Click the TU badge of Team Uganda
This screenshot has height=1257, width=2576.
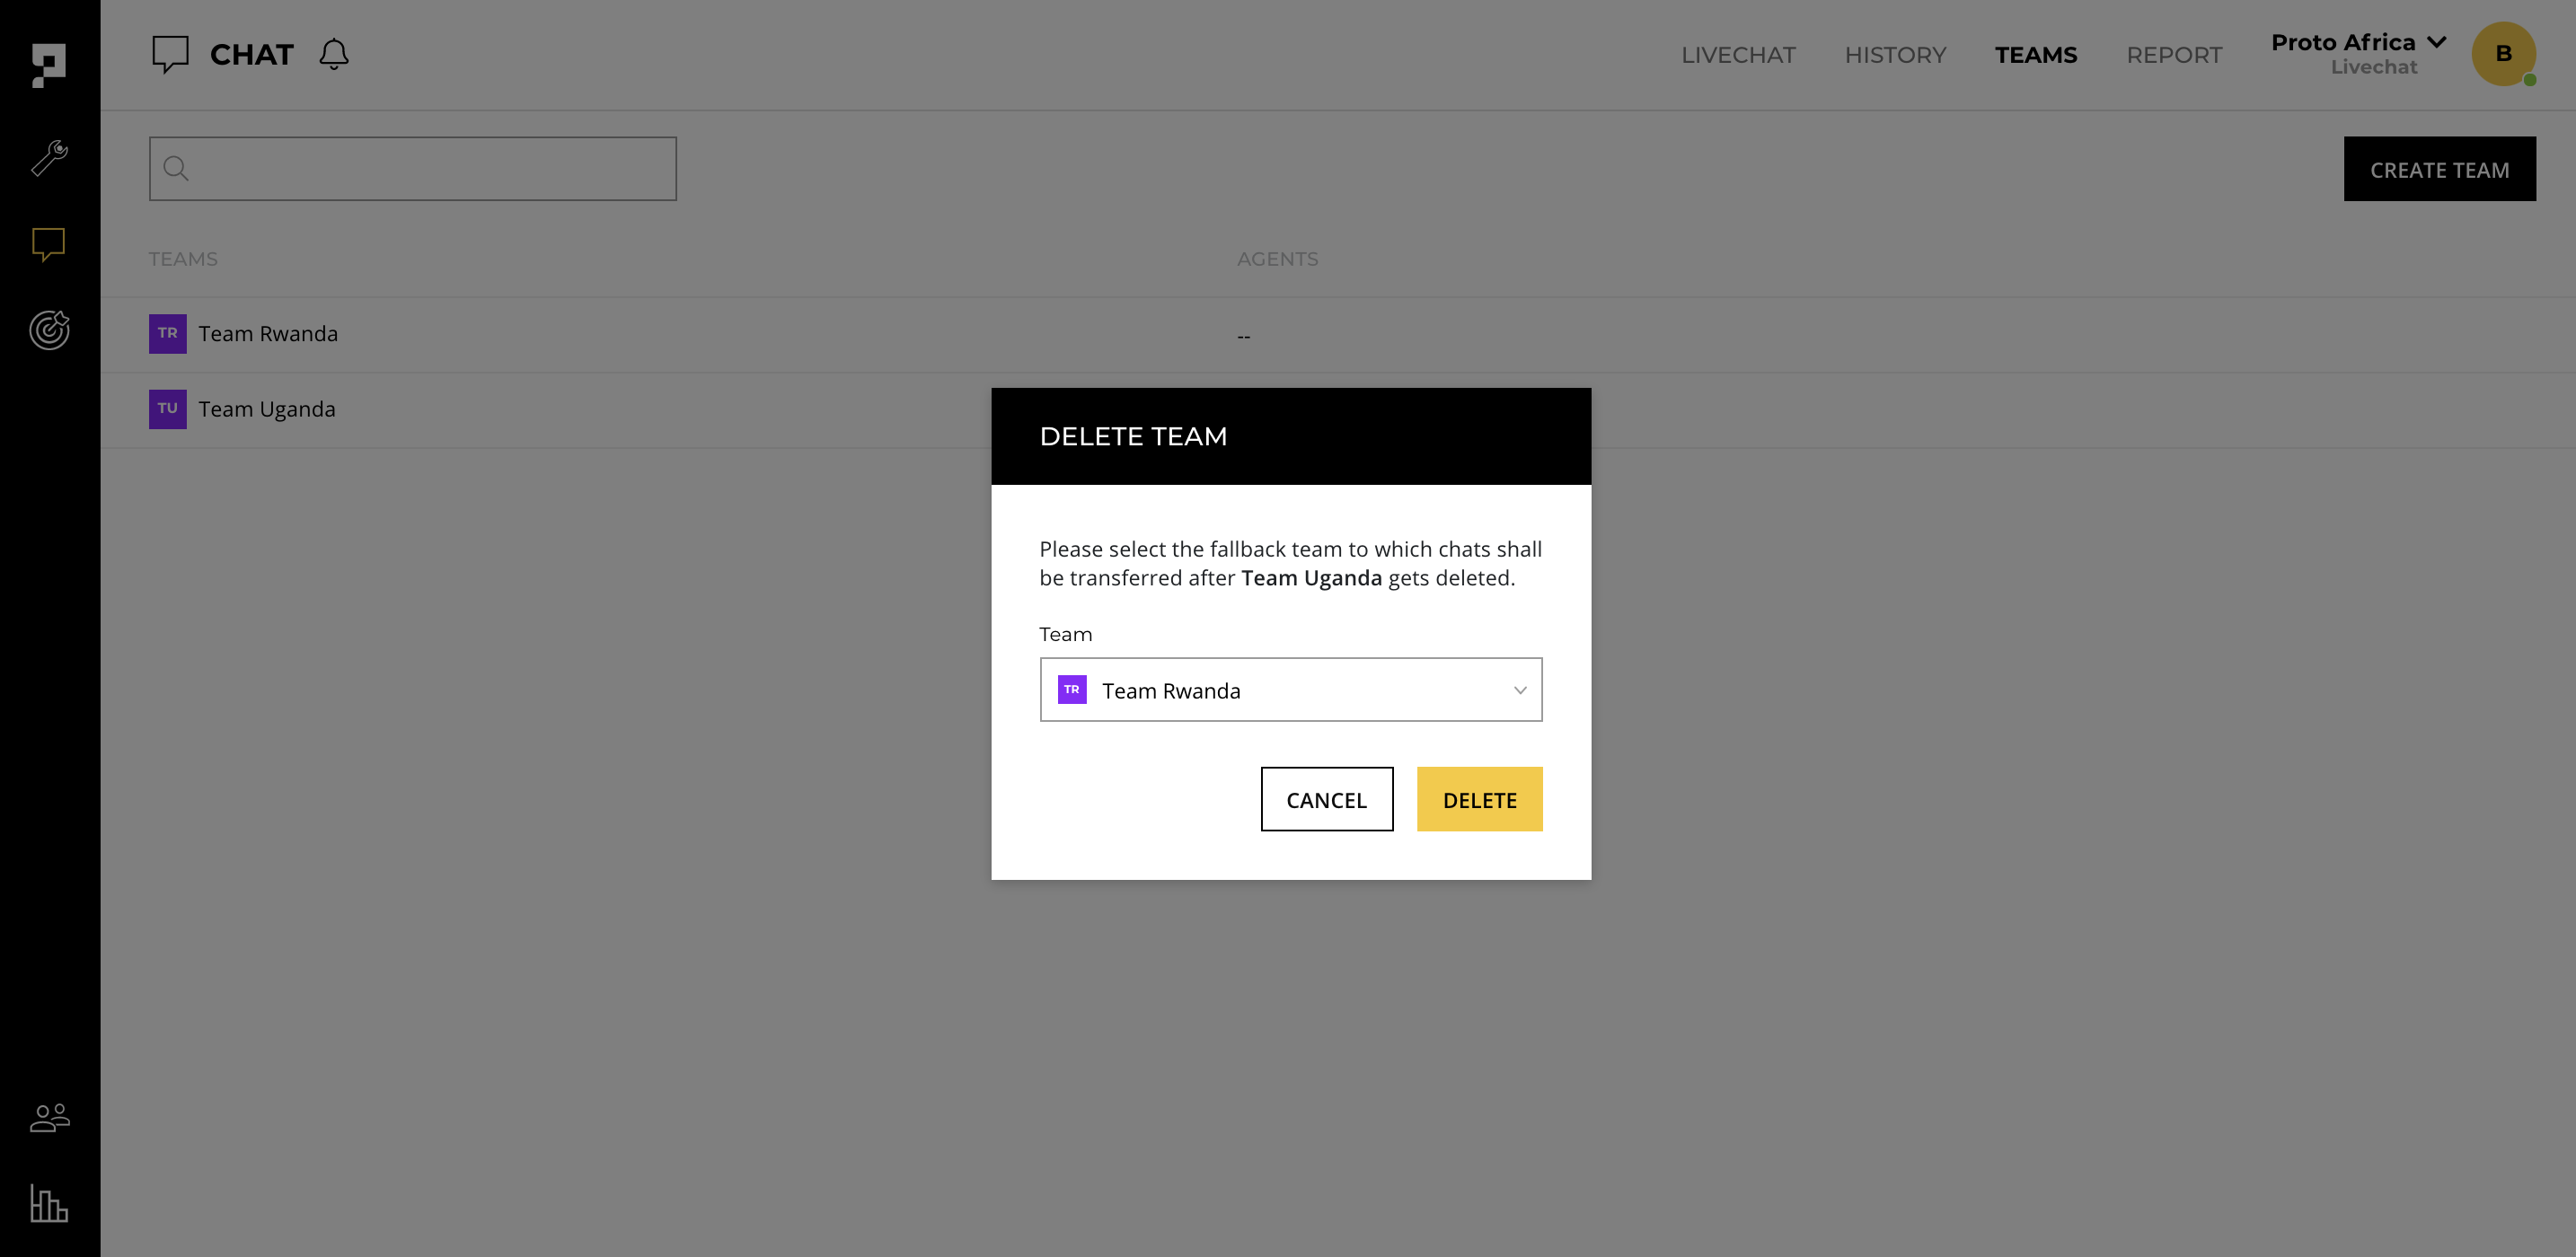[167, 409]
